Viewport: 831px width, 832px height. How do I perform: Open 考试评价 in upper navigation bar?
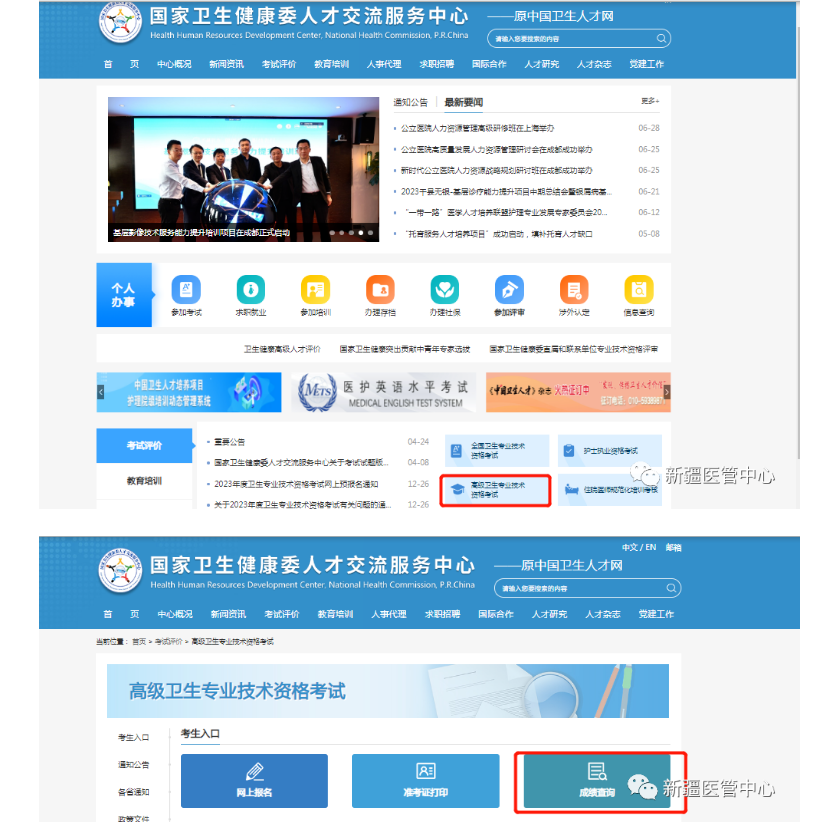pyautogui.click(x=279, y=64)
